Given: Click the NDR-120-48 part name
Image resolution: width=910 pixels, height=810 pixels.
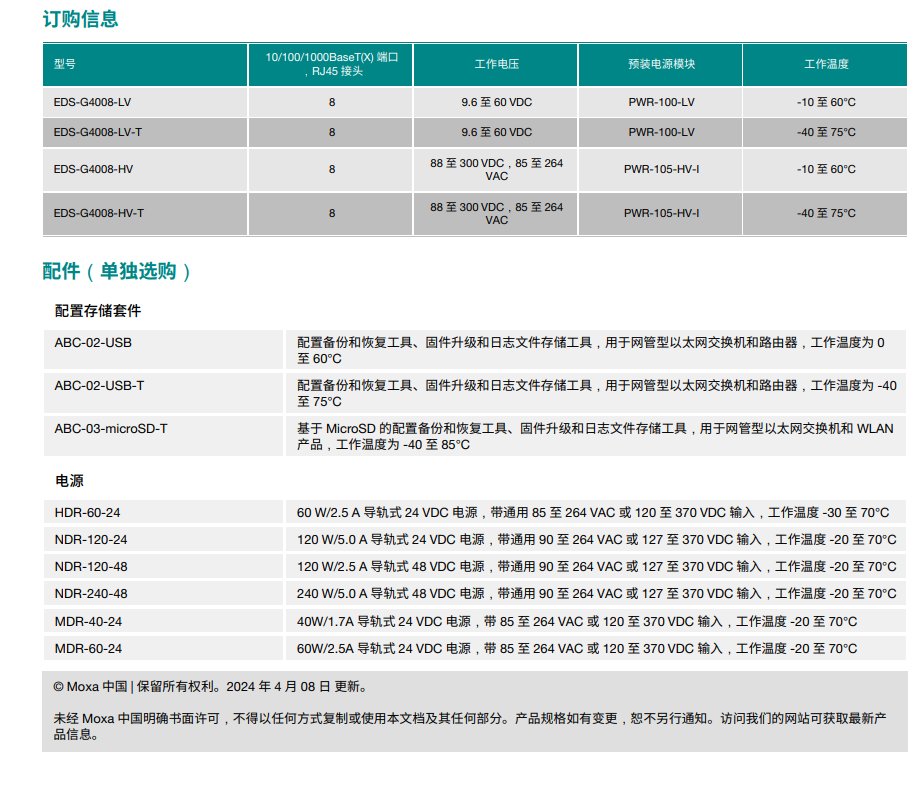Looking at the screenshot, I should pyautogui.click(x=91, y=567).
